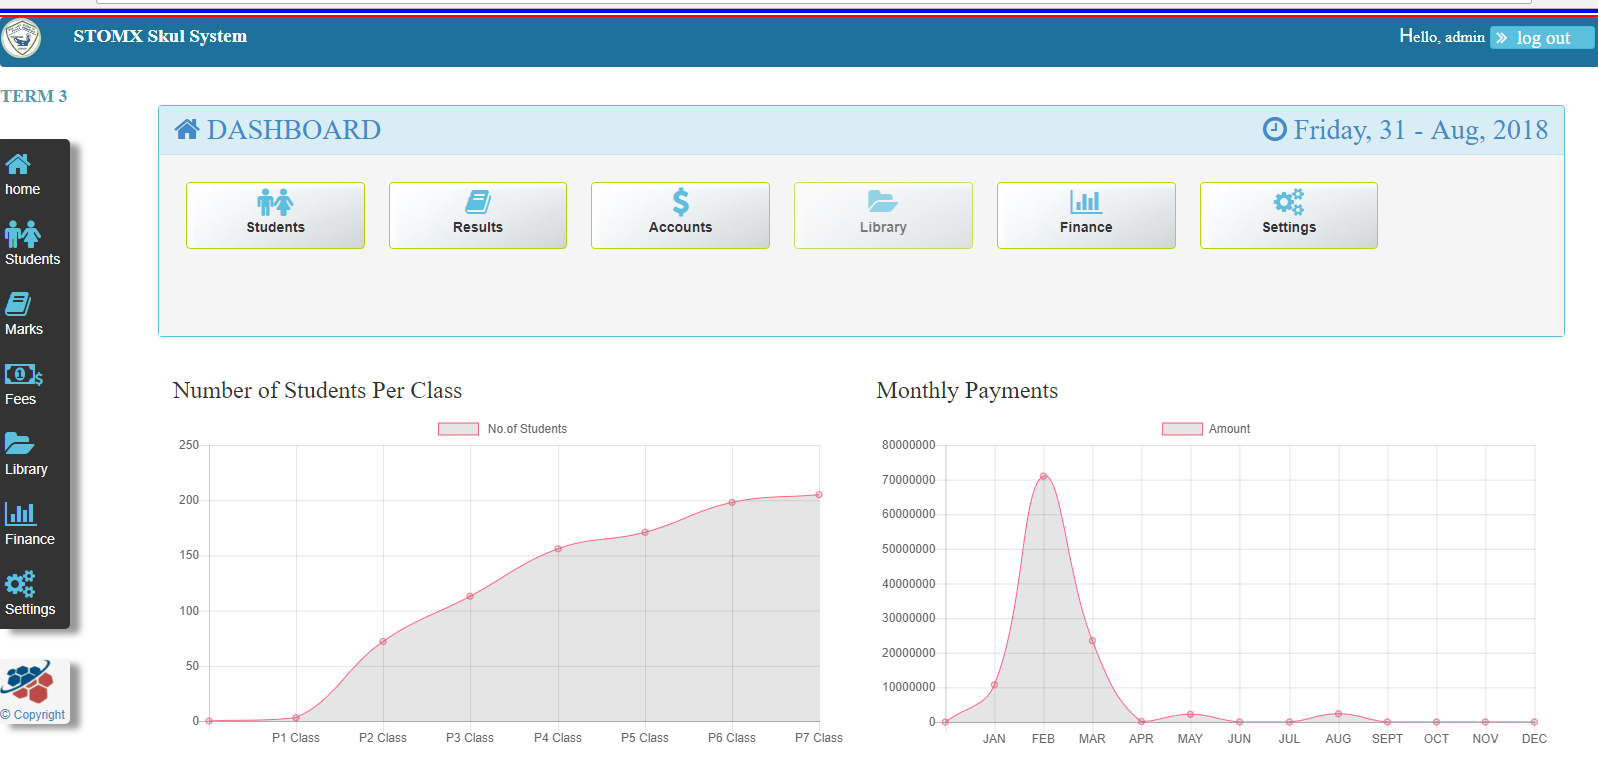Click the P7 Class data point
The height and width of the screenshot is (768, 1598).
[819, 495]
